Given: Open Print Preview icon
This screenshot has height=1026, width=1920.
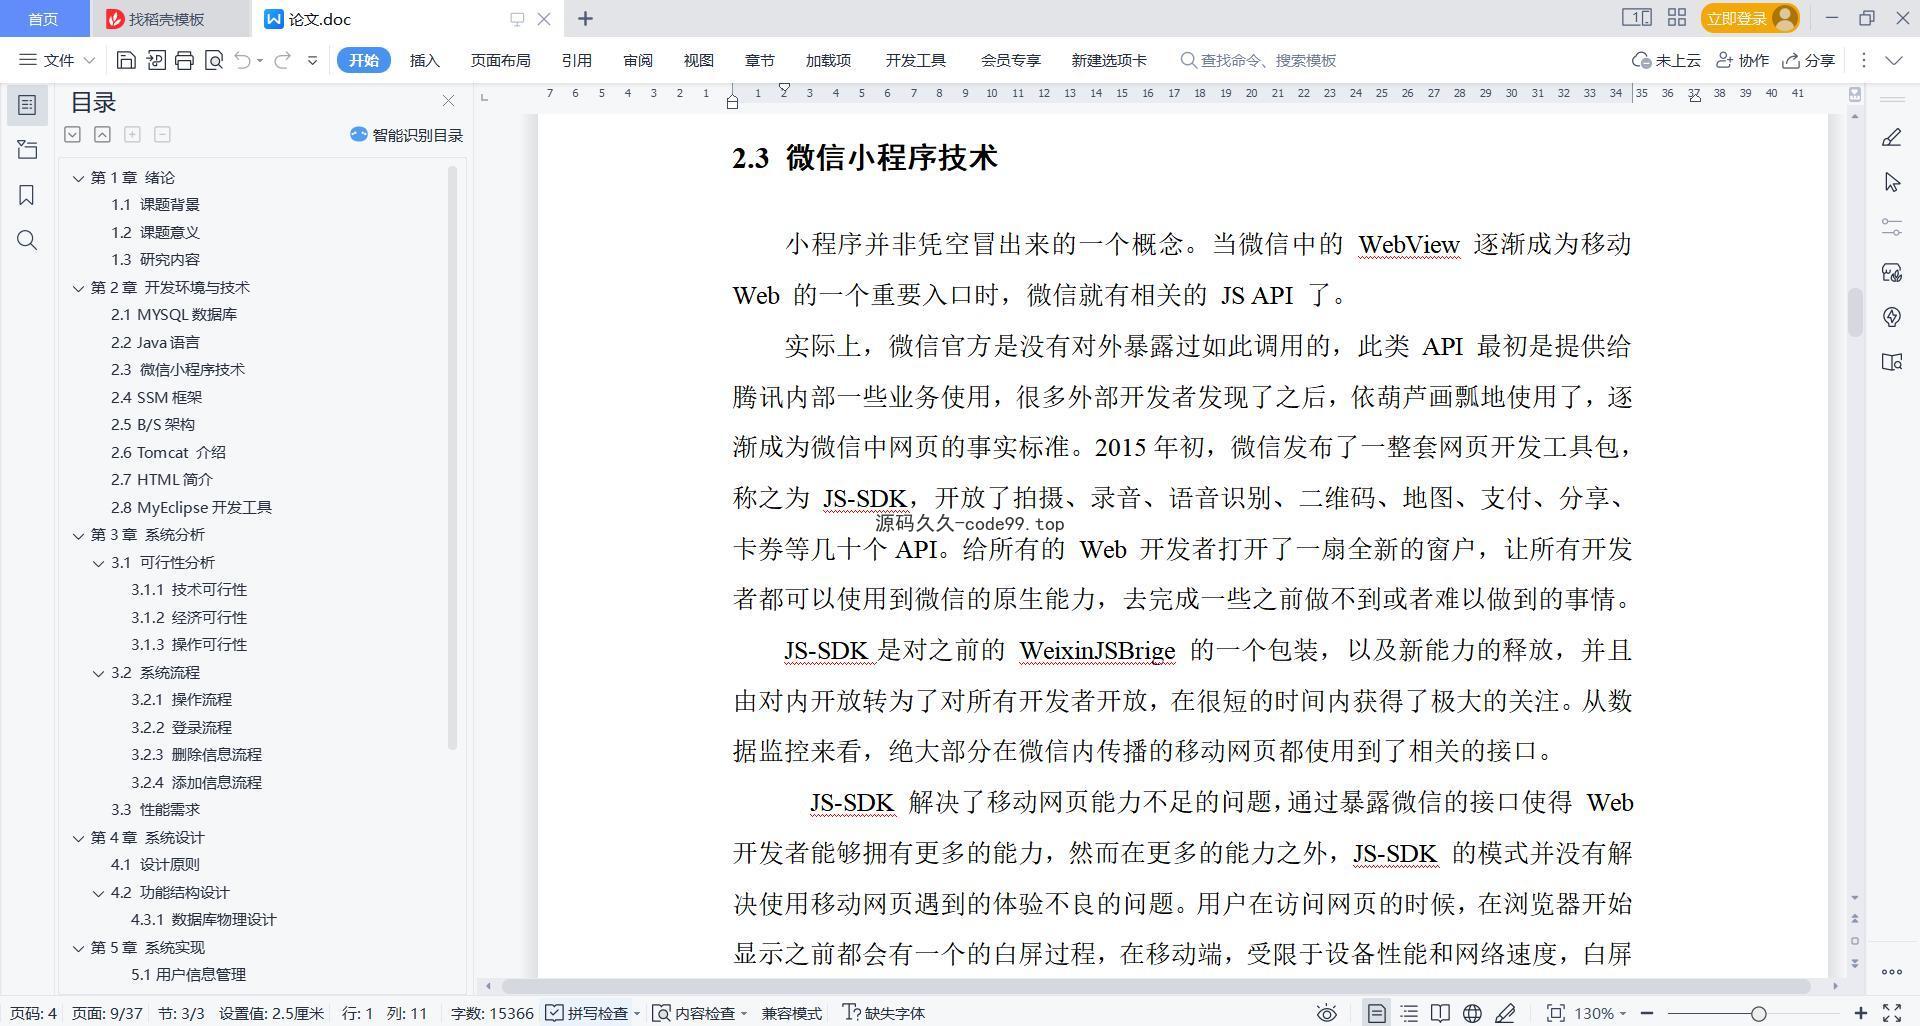Looking at the screenshot, I should (x=213, y=60).
